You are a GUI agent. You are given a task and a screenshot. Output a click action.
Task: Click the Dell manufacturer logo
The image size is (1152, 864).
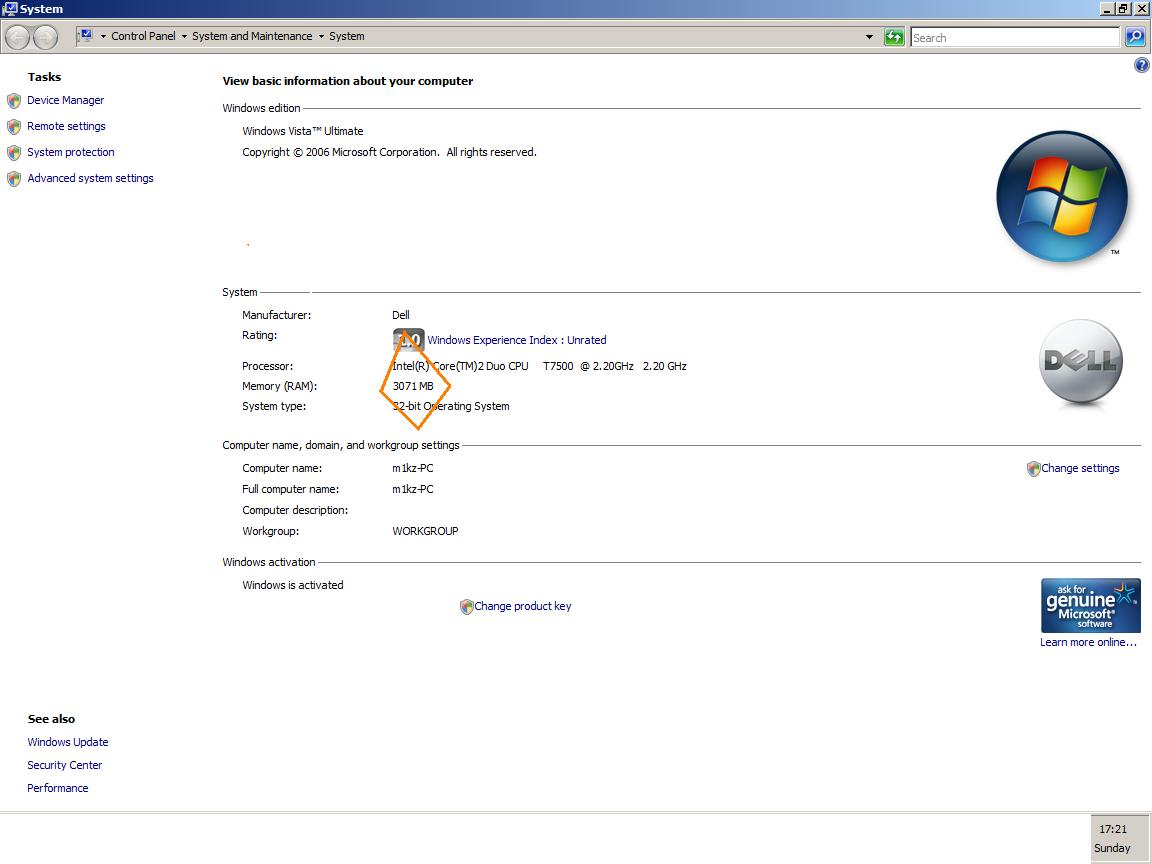click(1081, 361)
